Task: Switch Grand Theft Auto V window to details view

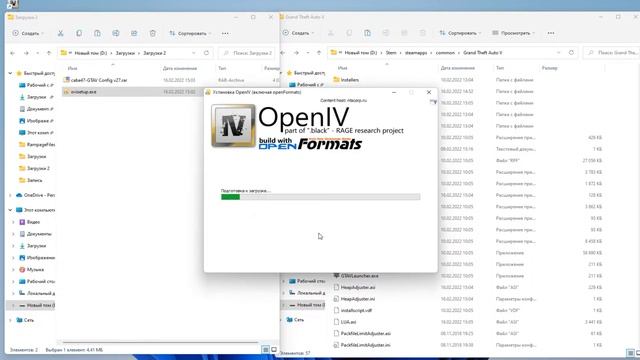Action: click(630, 353)
